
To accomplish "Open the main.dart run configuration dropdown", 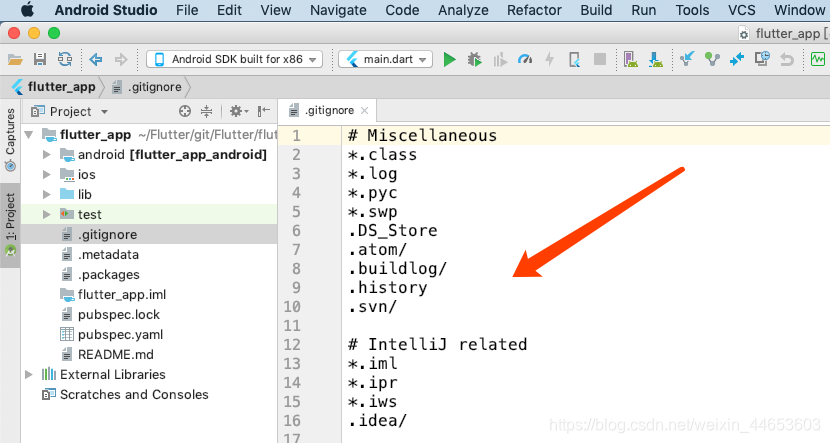I will point(386,59).
